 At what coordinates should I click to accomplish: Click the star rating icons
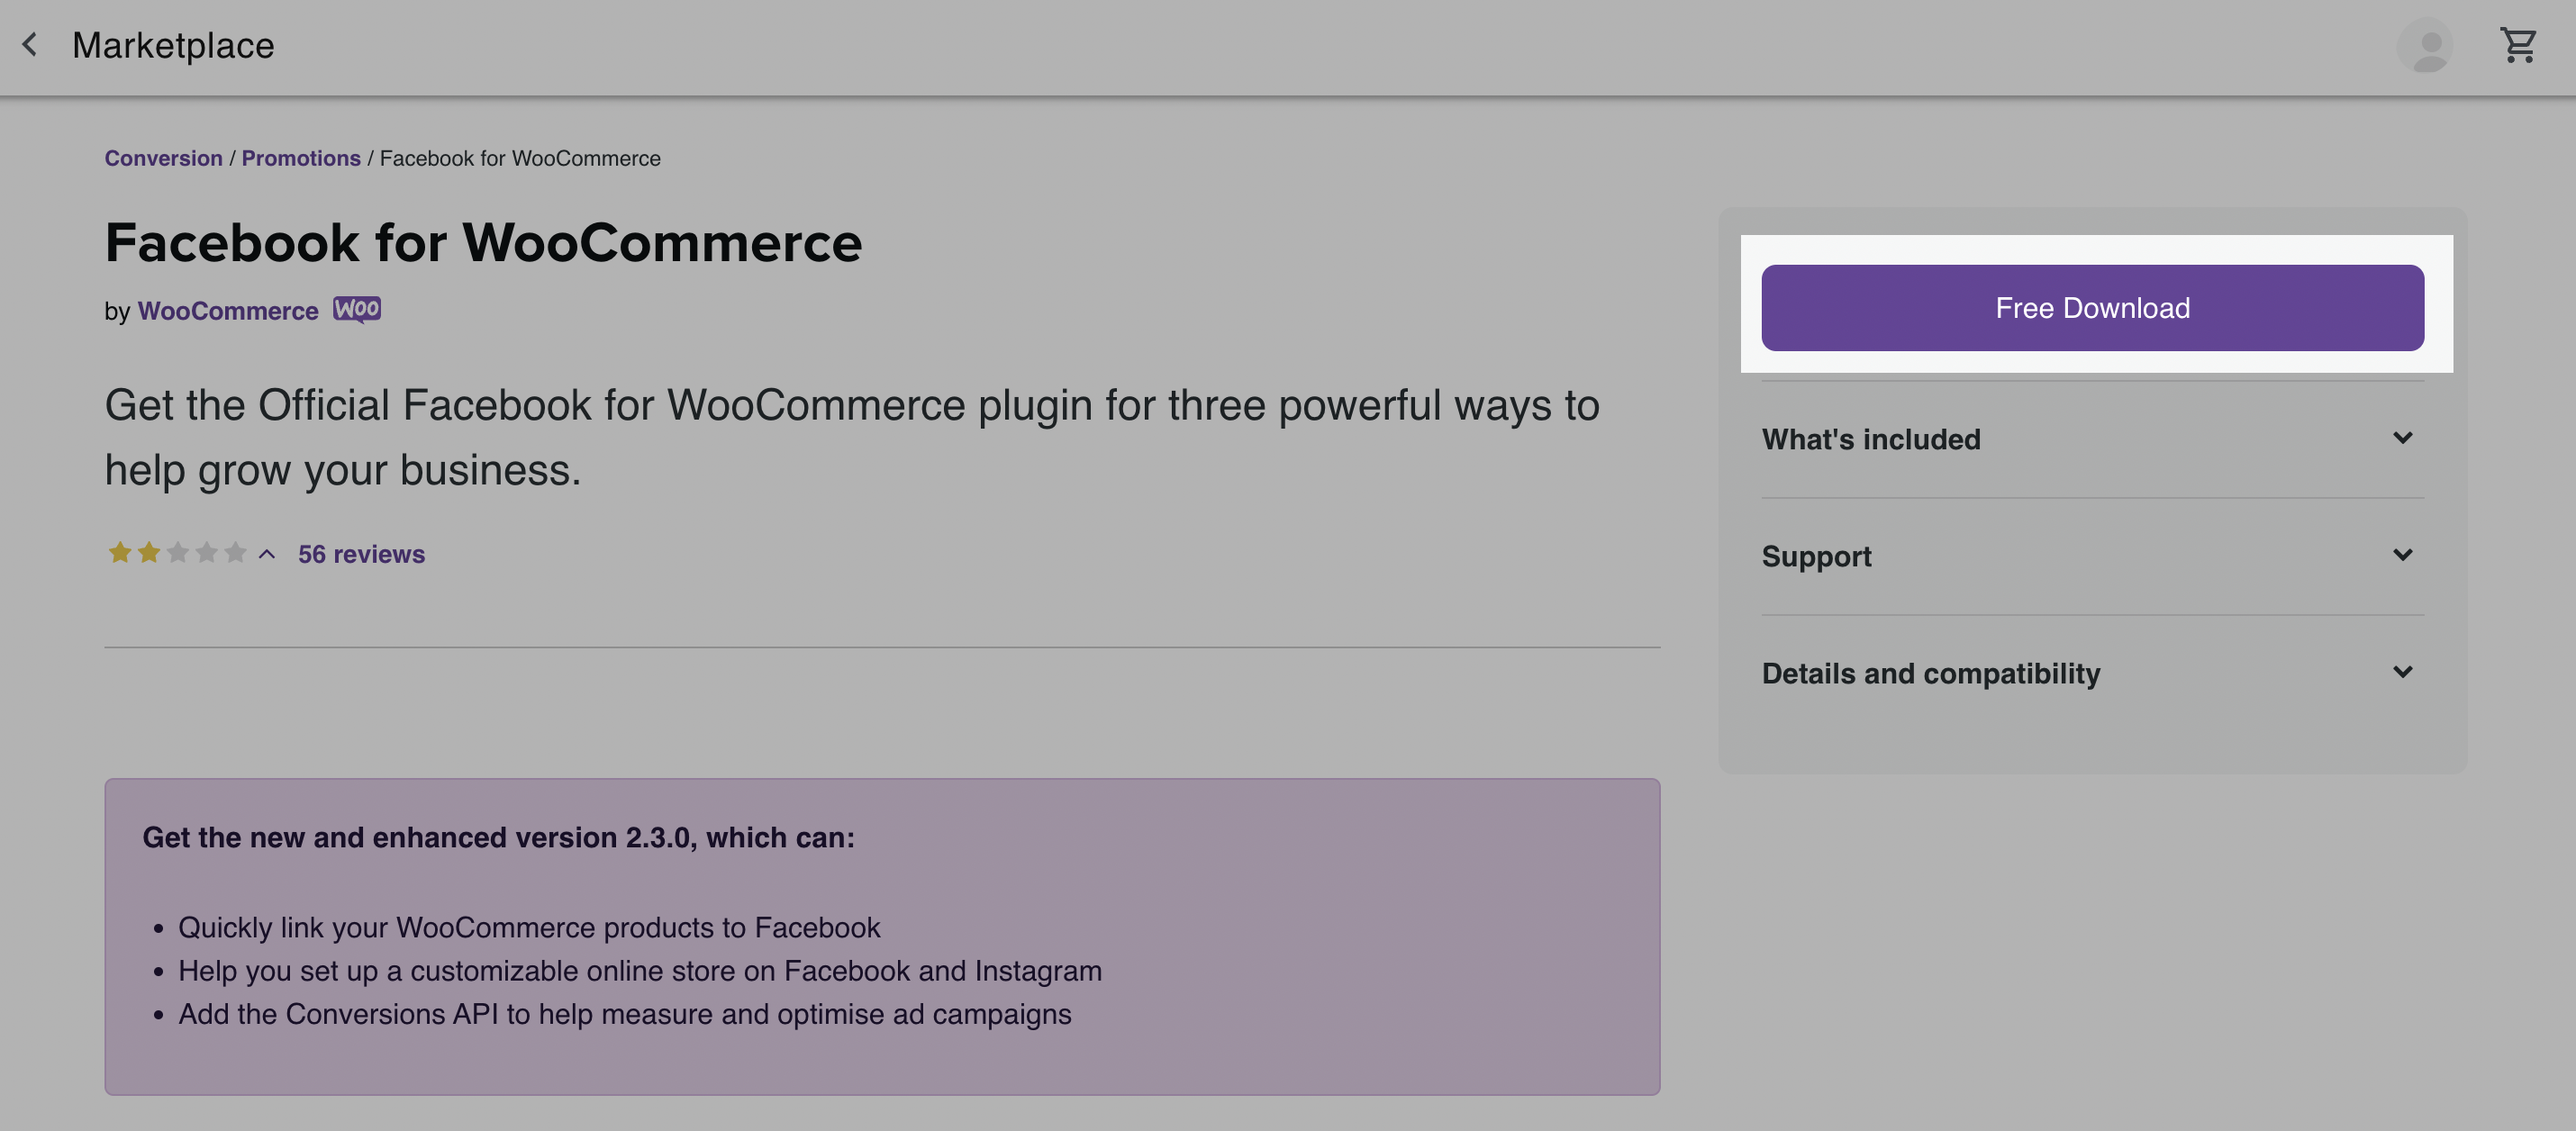[177, 553]
